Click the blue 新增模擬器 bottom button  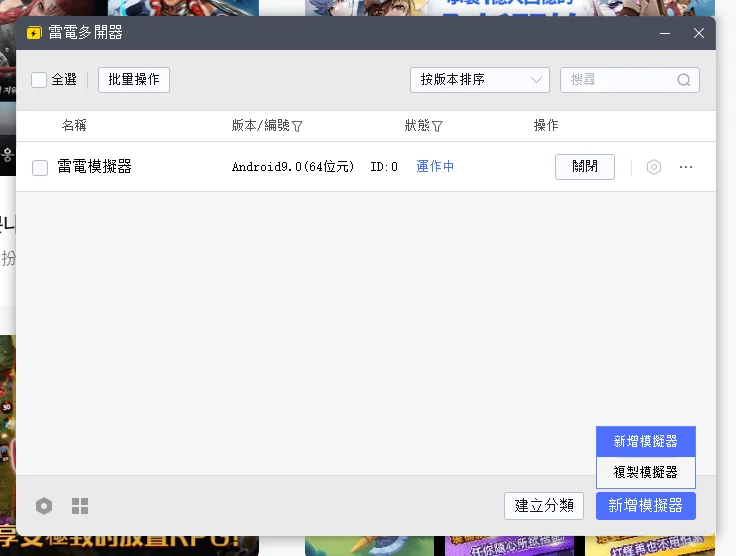pos(645,506)
